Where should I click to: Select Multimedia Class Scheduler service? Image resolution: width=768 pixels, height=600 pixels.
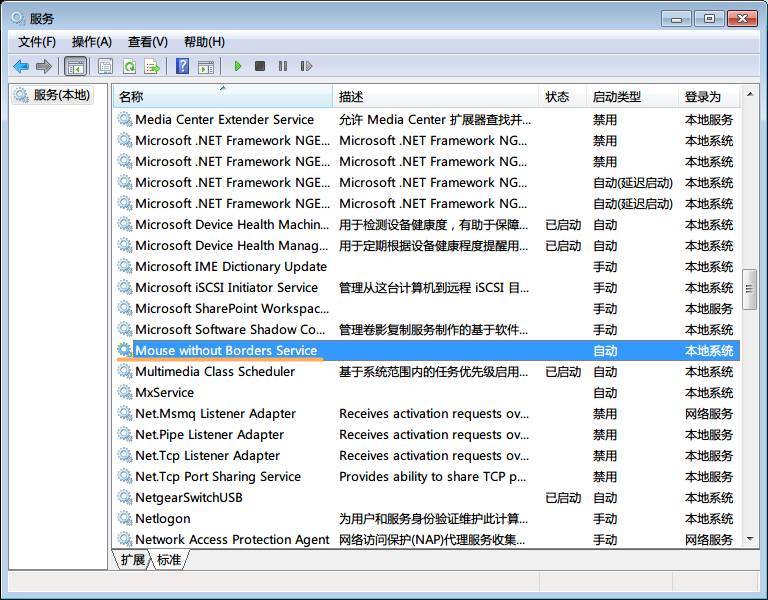coord(428,371)
